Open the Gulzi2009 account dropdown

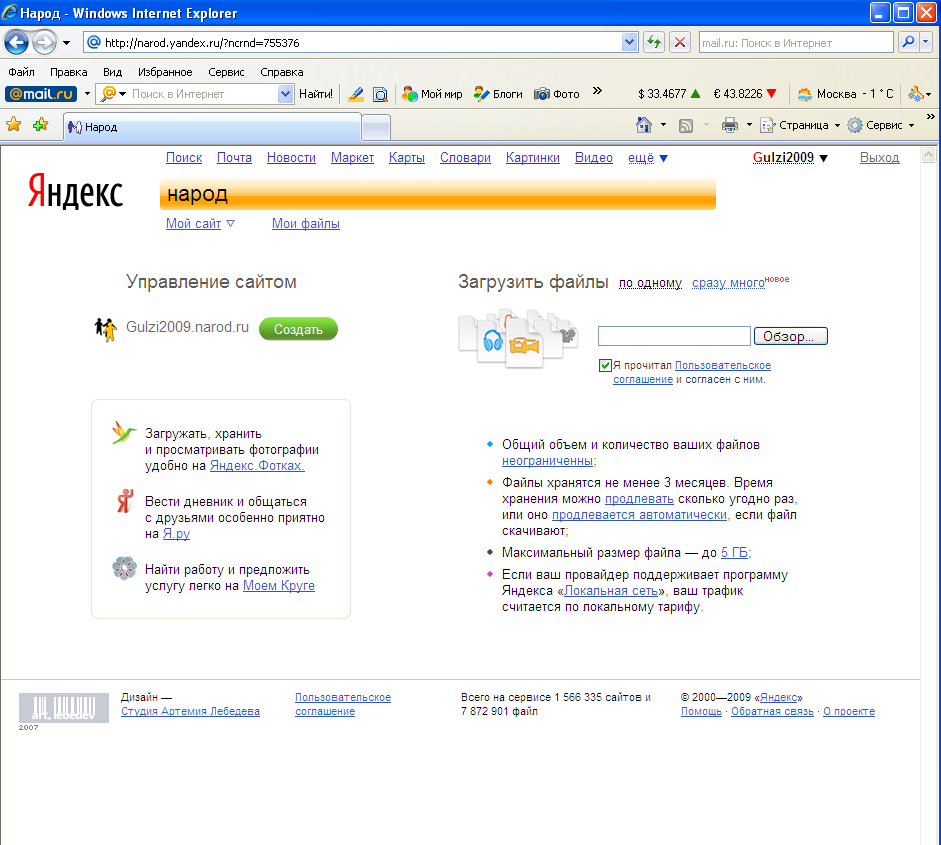pyautogui.click(x=790, y=158)
